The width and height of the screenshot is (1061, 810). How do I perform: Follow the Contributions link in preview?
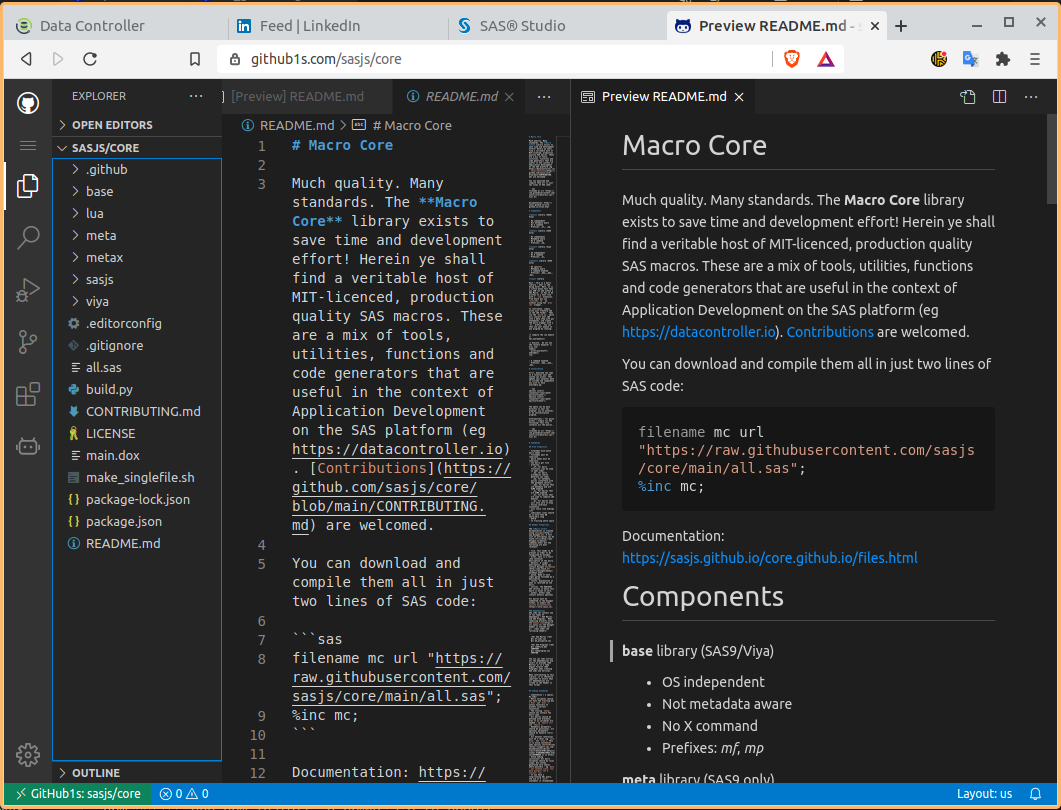pos(830,332)
